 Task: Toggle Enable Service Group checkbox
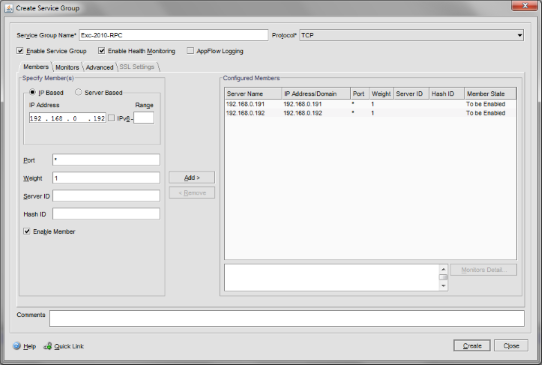pos(20,51)
